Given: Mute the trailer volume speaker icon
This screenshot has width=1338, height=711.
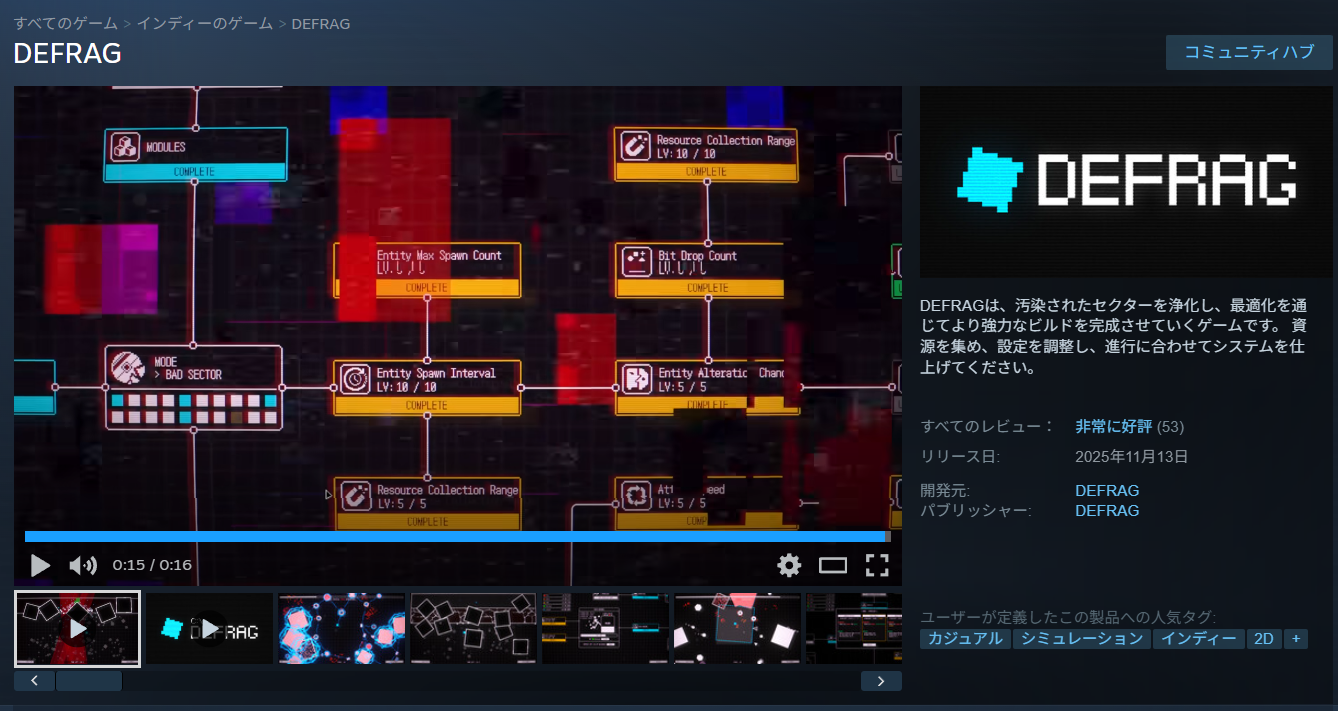Looking at the screenshot, I should coord(82,565).
